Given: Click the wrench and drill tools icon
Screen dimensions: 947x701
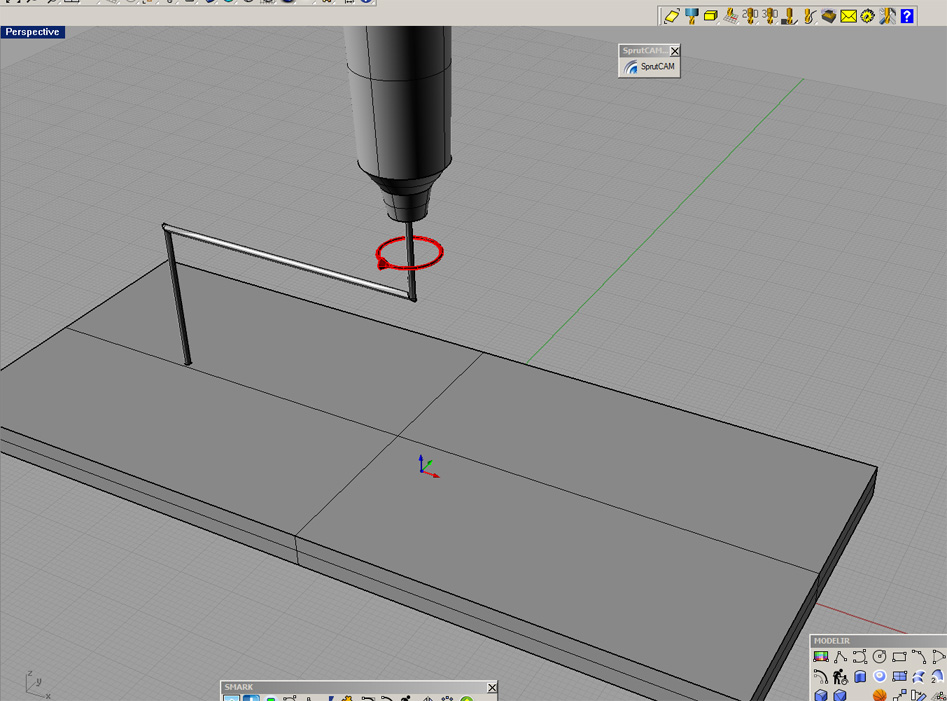Looking at the screenshot, I should click(887, 16).
